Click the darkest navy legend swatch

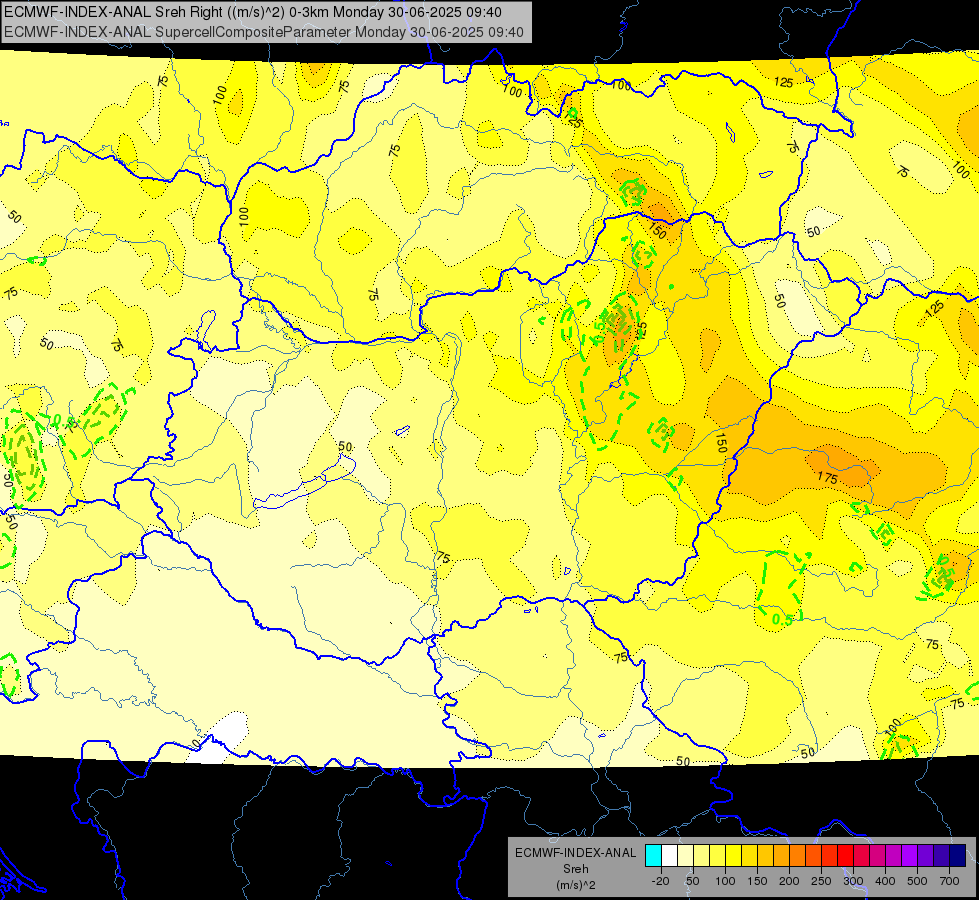(957, 856)
